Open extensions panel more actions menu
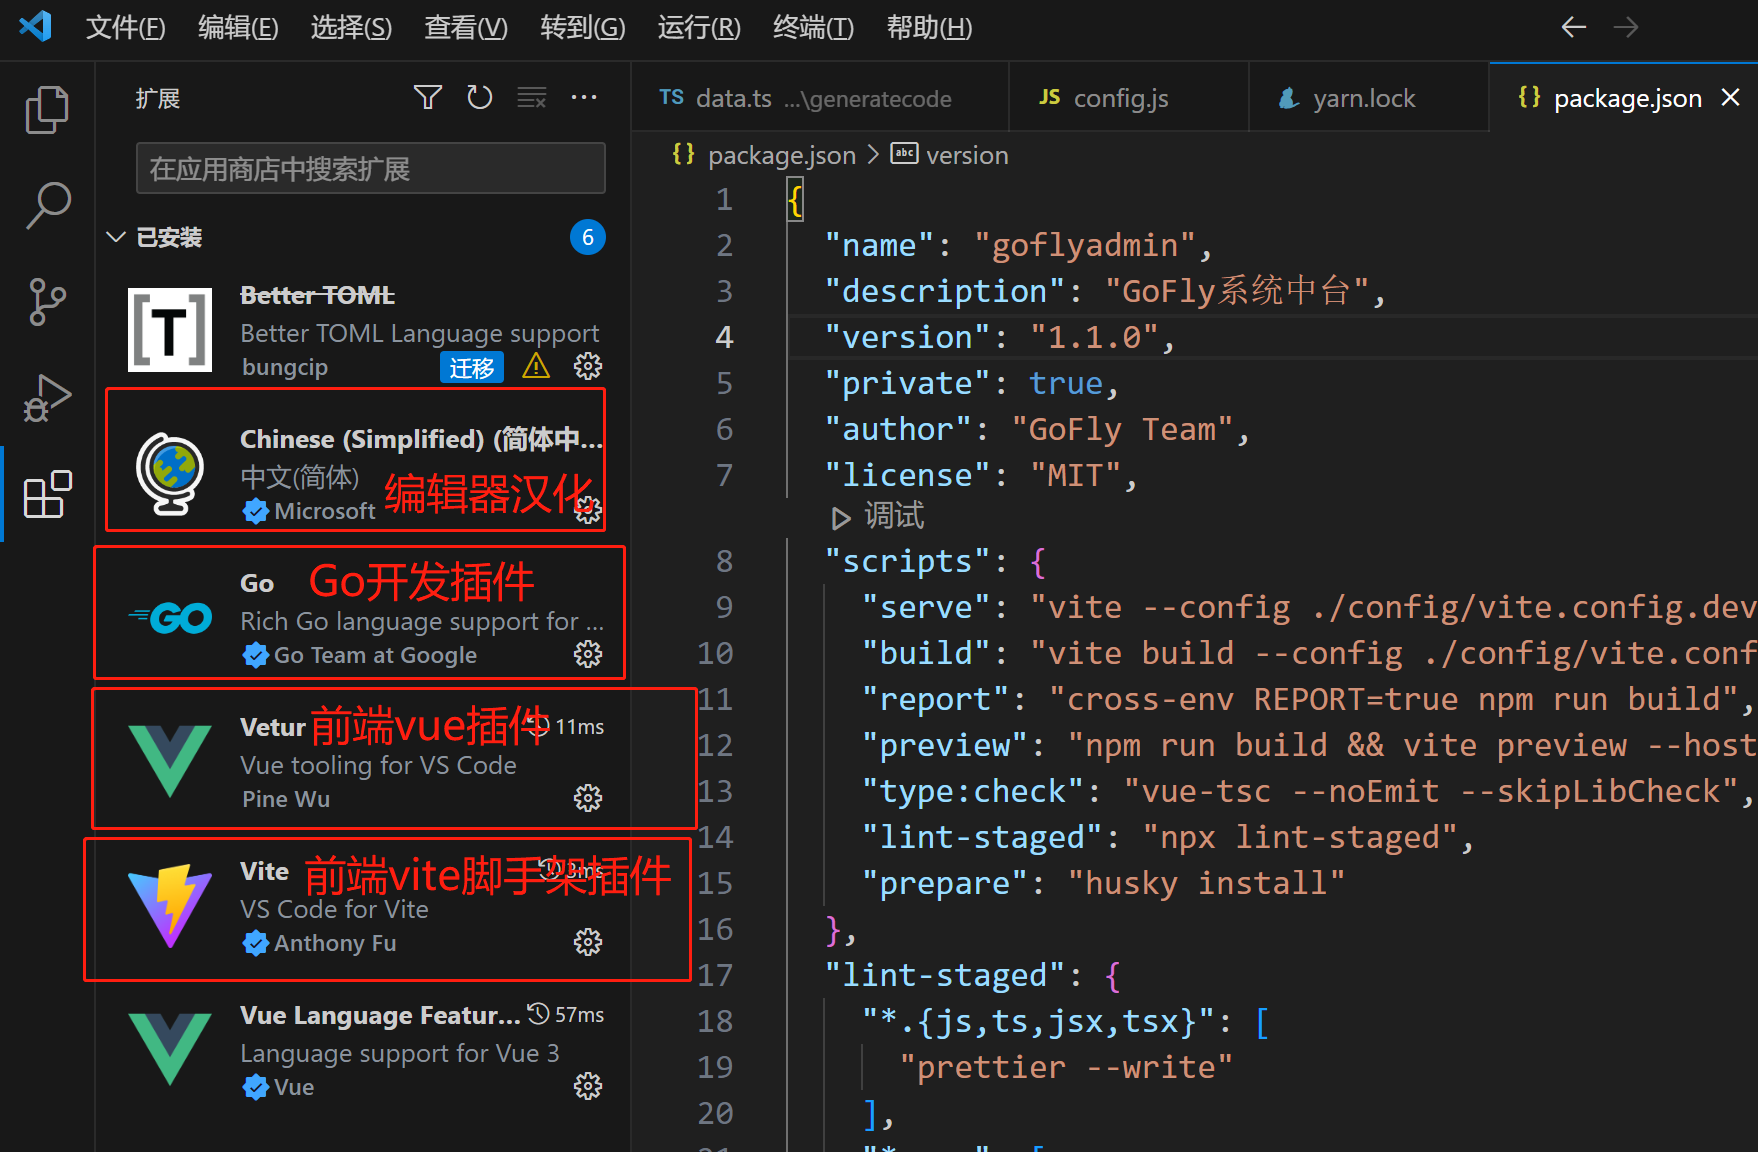The image size is (1758, 1152). 584,97
